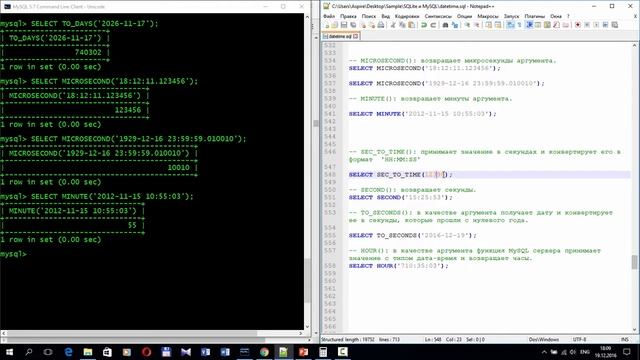Open Find with the binoculars icon
640x360 pixels.
pos(446,25)
